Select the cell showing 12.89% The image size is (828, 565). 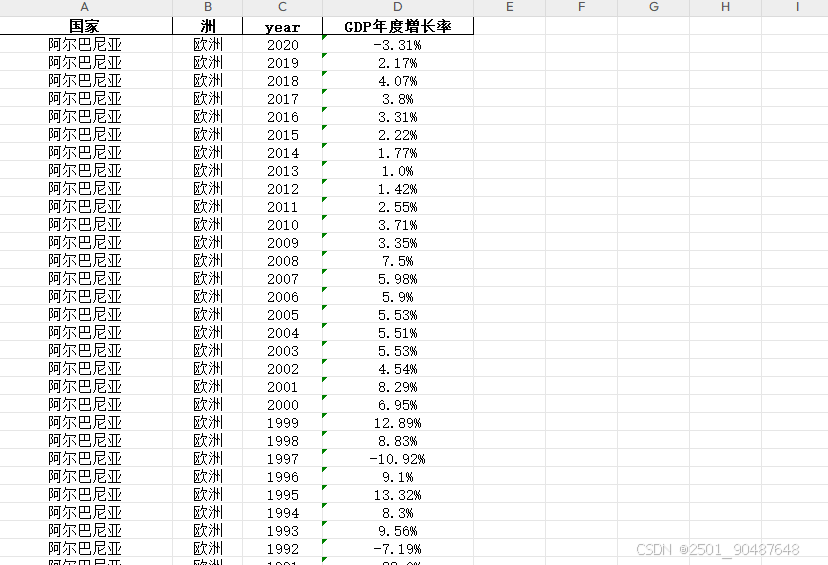(398, 422)
